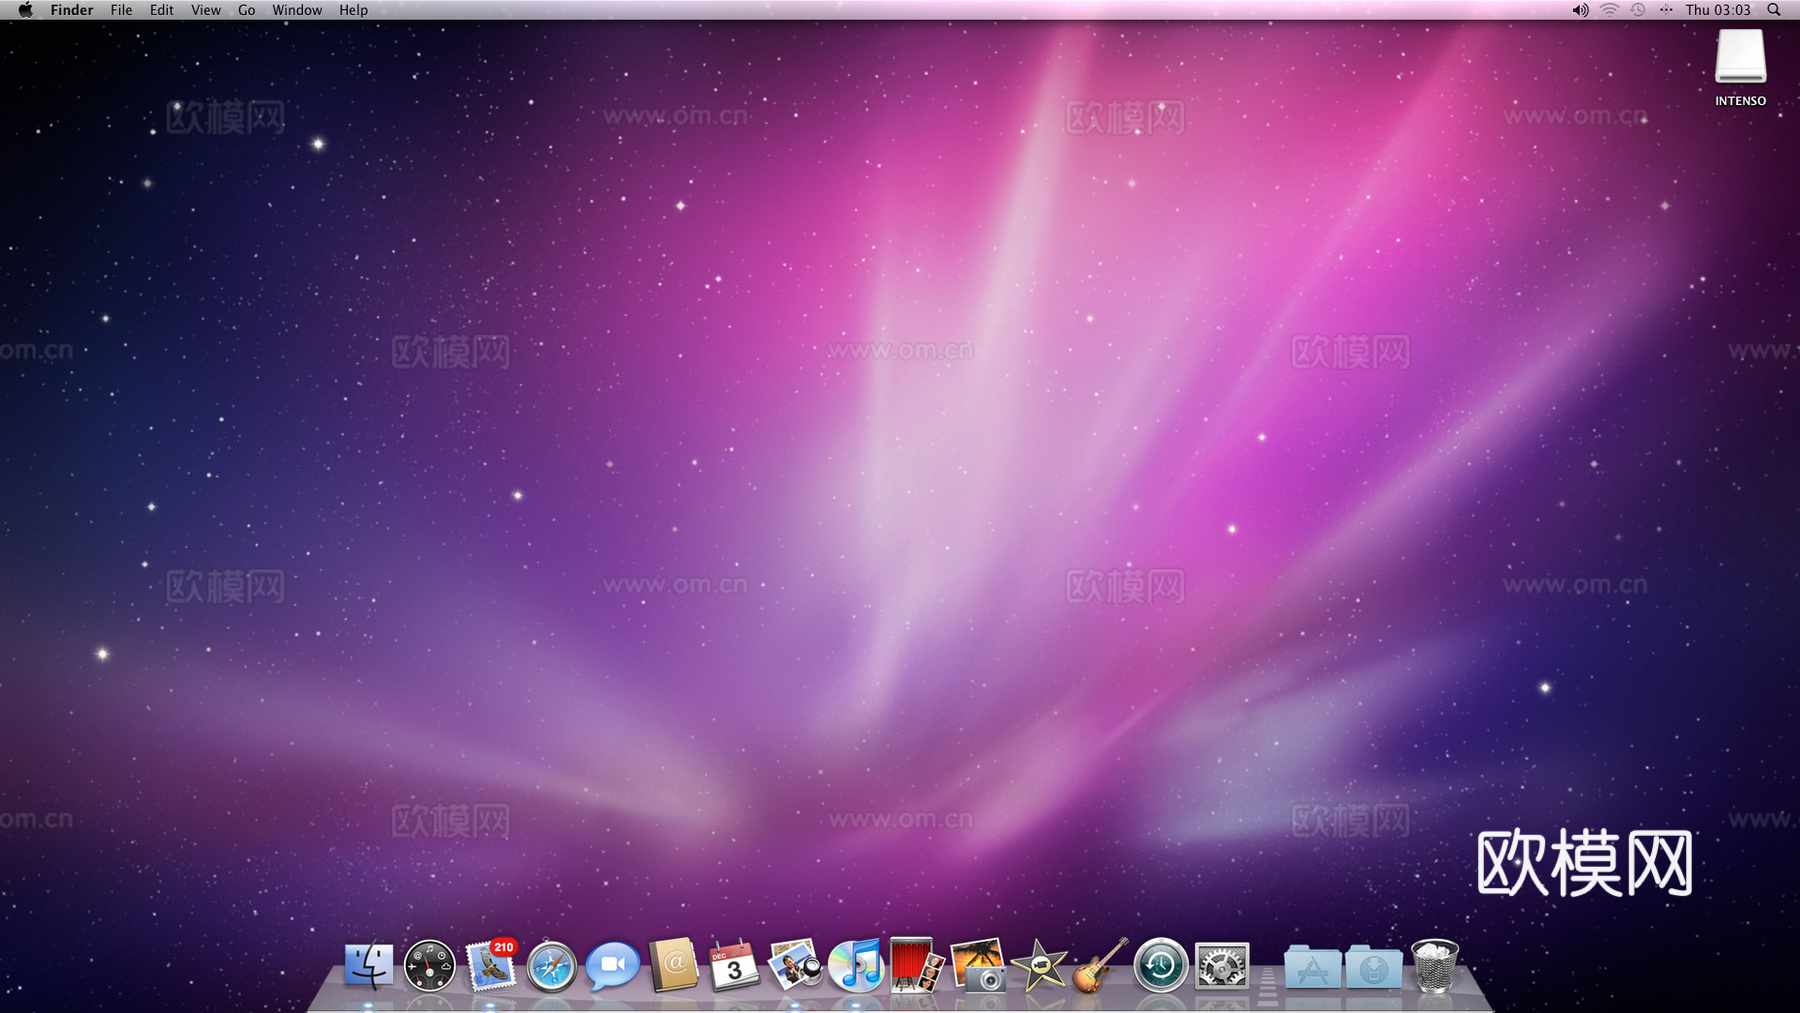
Task: Open the Downloads folder stack
Action: click(x=1373, y=967)
